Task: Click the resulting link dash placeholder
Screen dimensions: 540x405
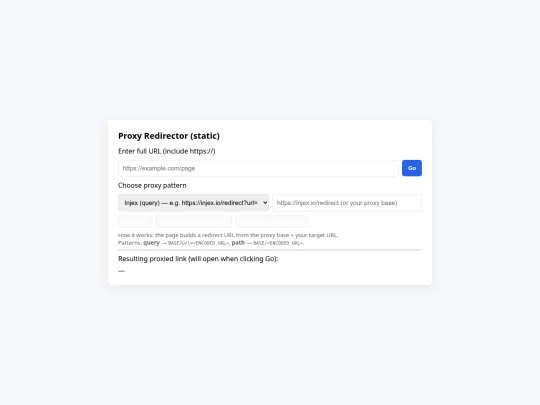Action: [x=121, y=271]
